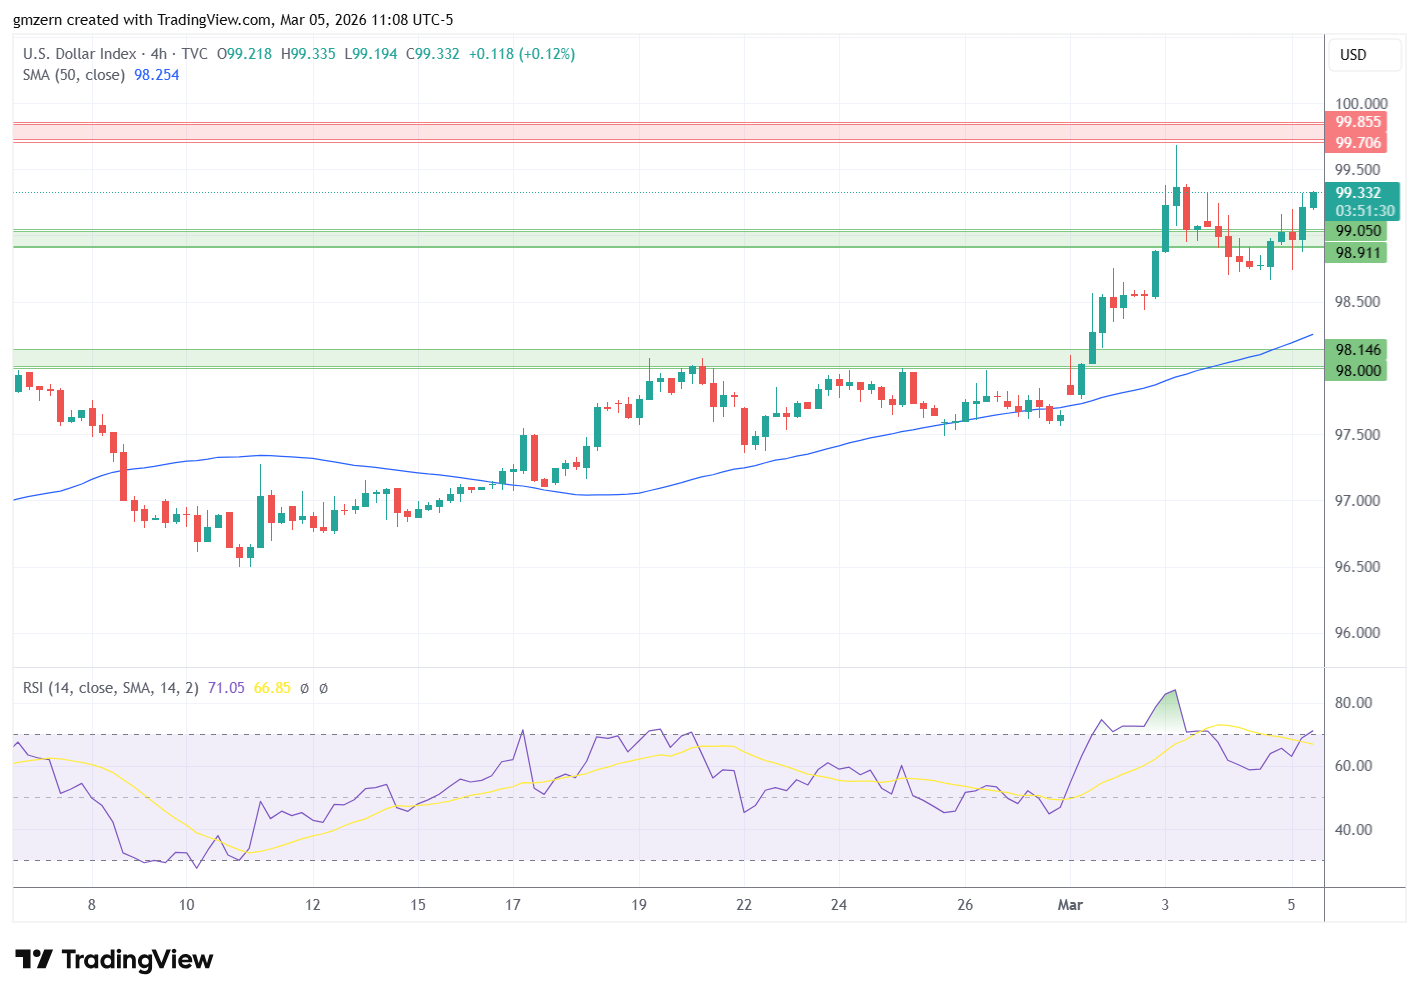Click the yellow RSI average value 66.85

[x=272, y=688]
